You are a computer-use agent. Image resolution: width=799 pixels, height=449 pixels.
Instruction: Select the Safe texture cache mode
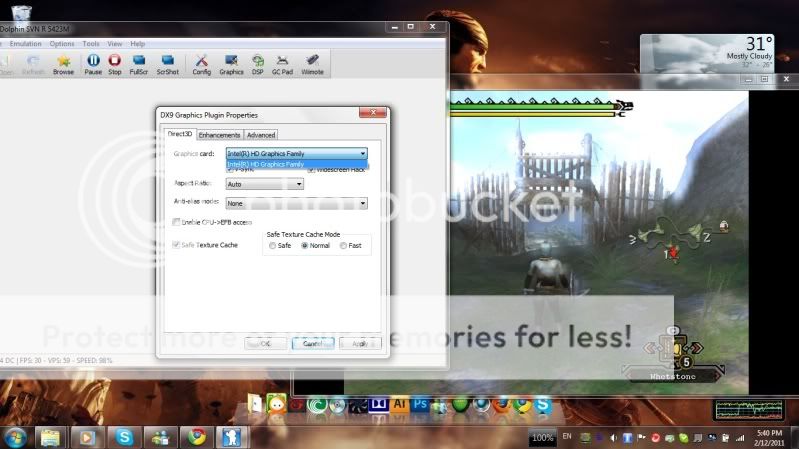[272, 245]
